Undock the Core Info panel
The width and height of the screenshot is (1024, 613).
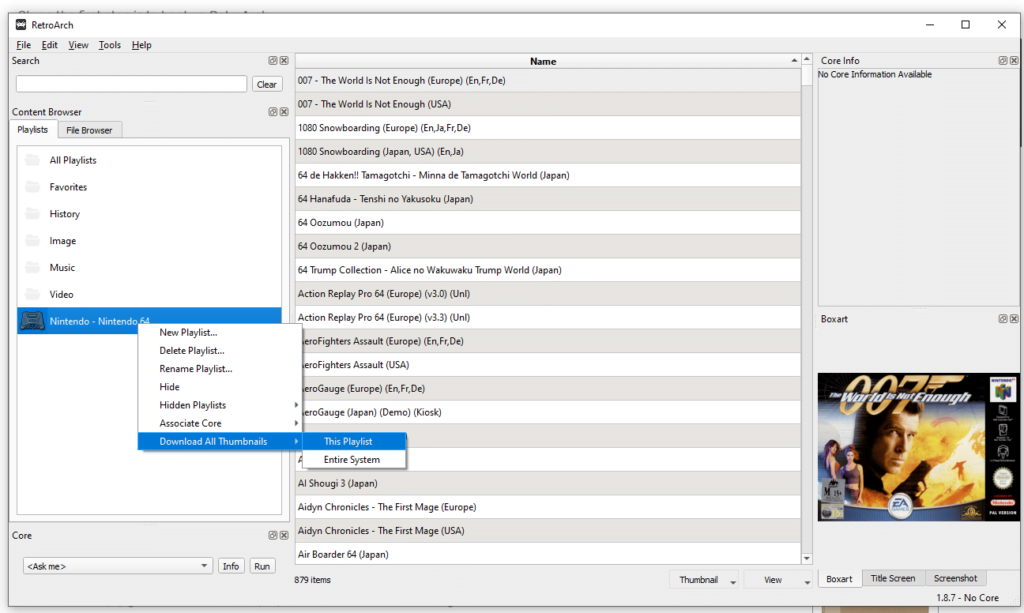point(1002,61)
